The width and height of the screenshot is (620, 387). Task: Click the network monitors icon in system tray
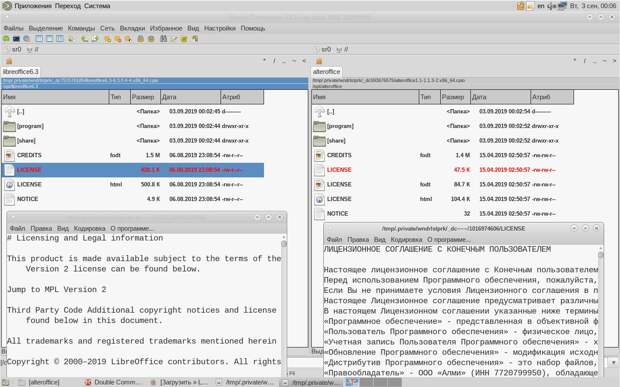pos(562,6)
